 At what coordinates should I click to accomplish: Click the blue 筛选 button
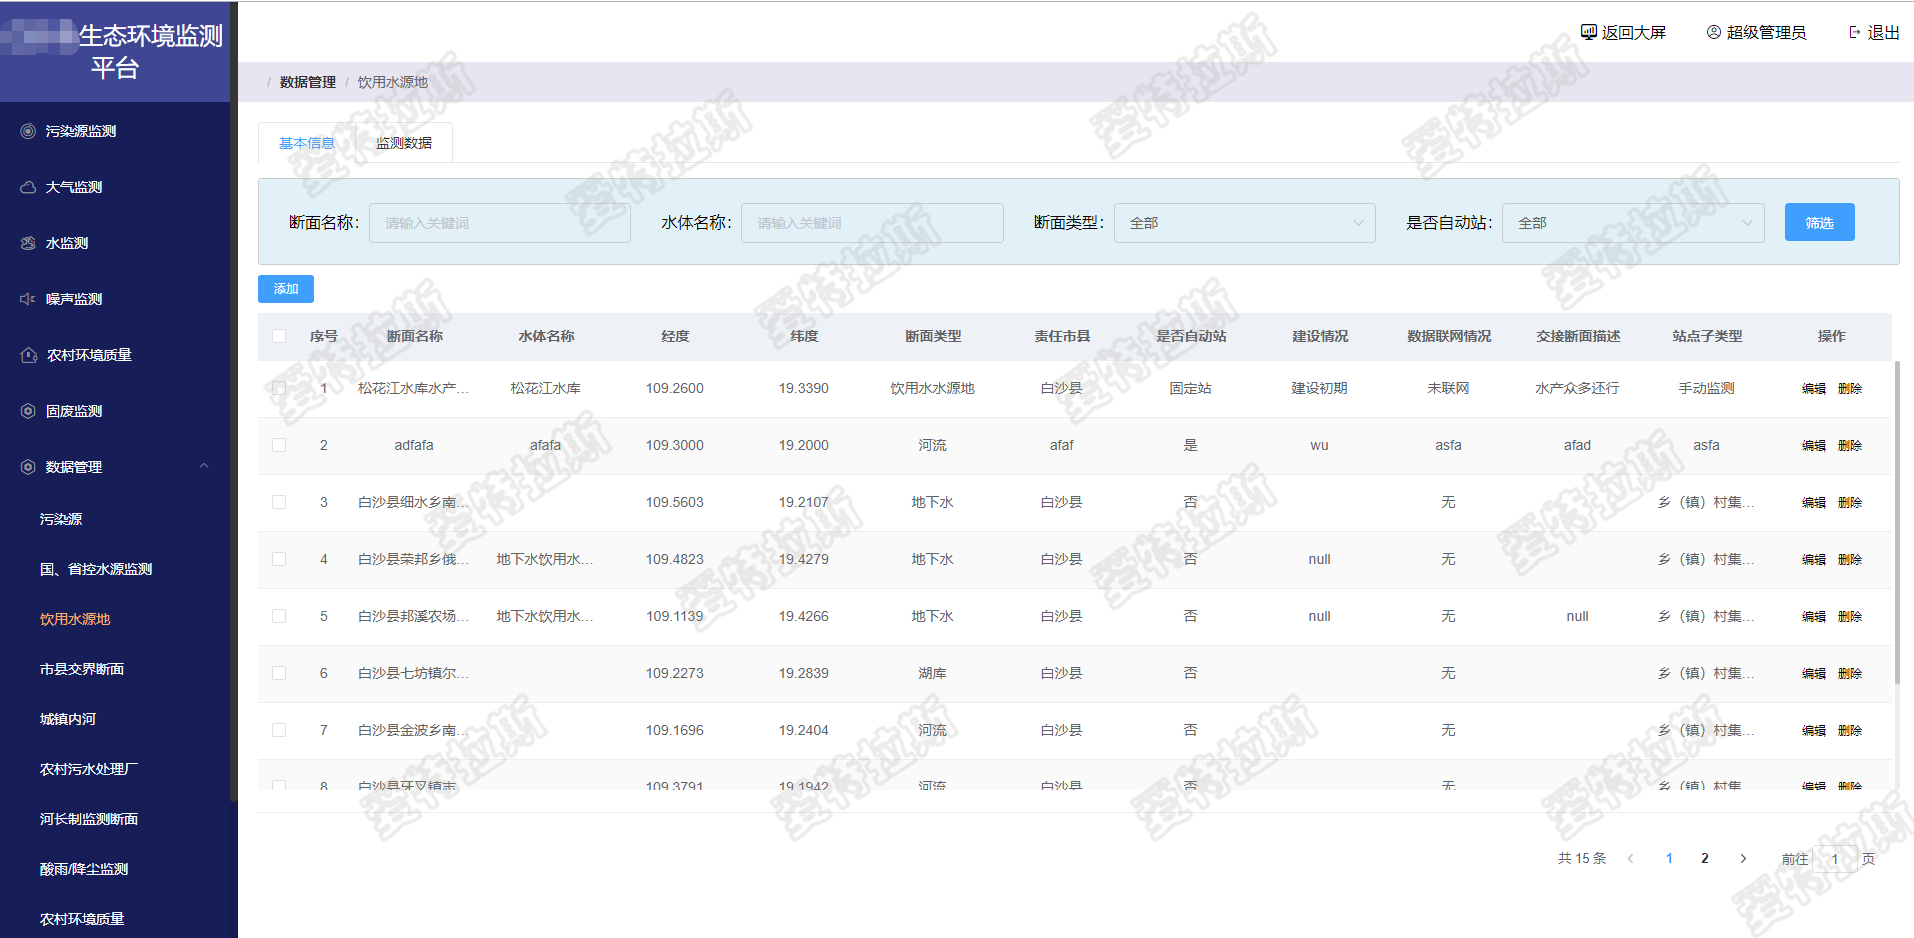click(x=1819, y=222)
